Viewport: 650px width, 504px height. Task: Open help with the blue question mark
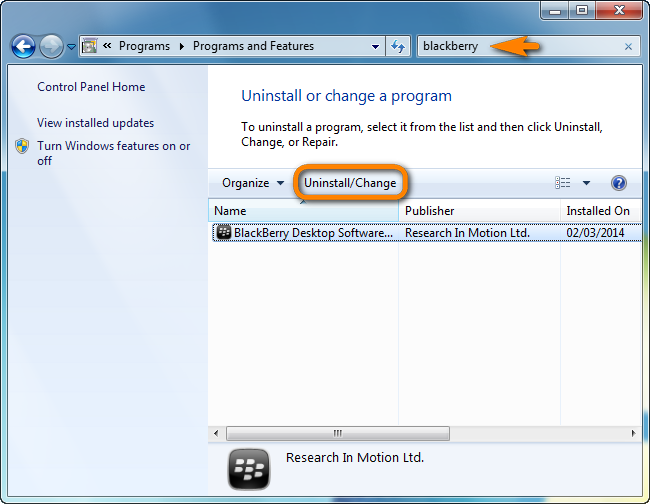618,183
